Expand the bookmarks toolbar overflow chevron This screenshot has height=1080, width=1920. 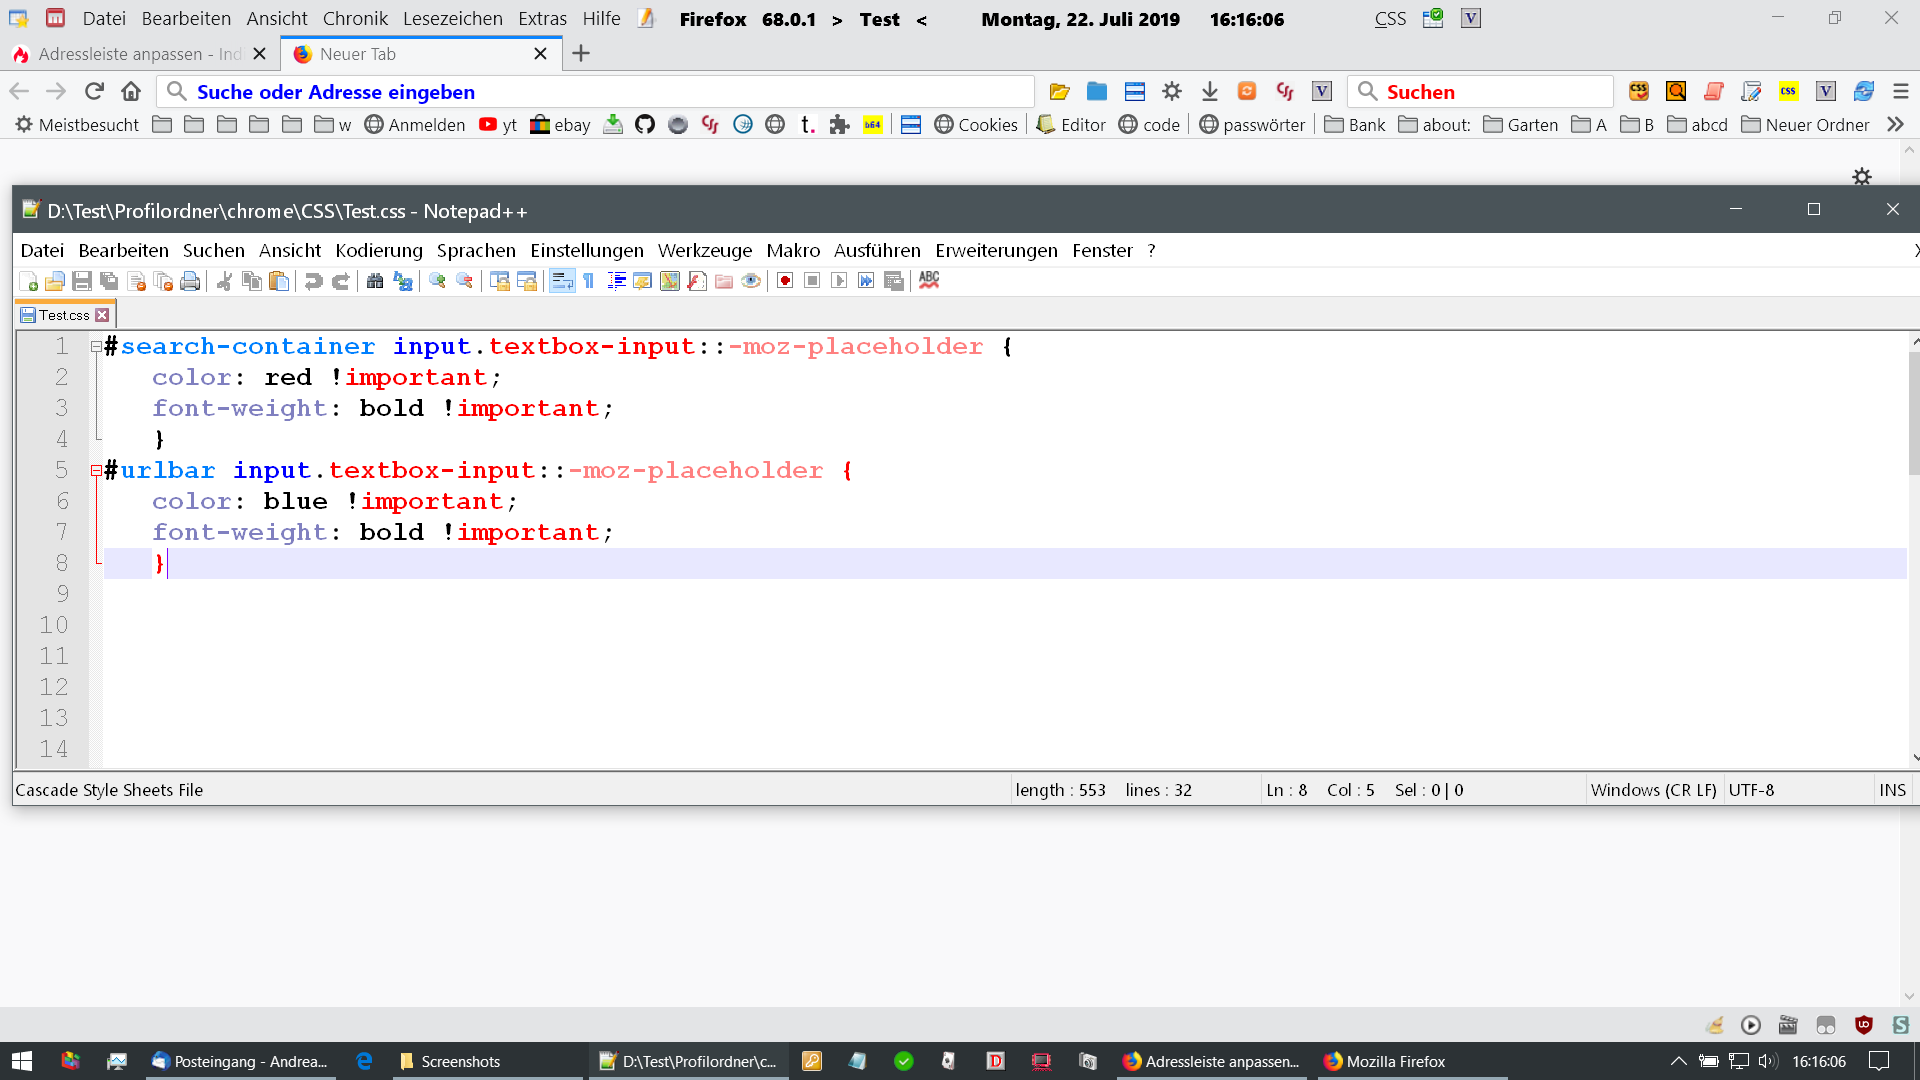1895,125
